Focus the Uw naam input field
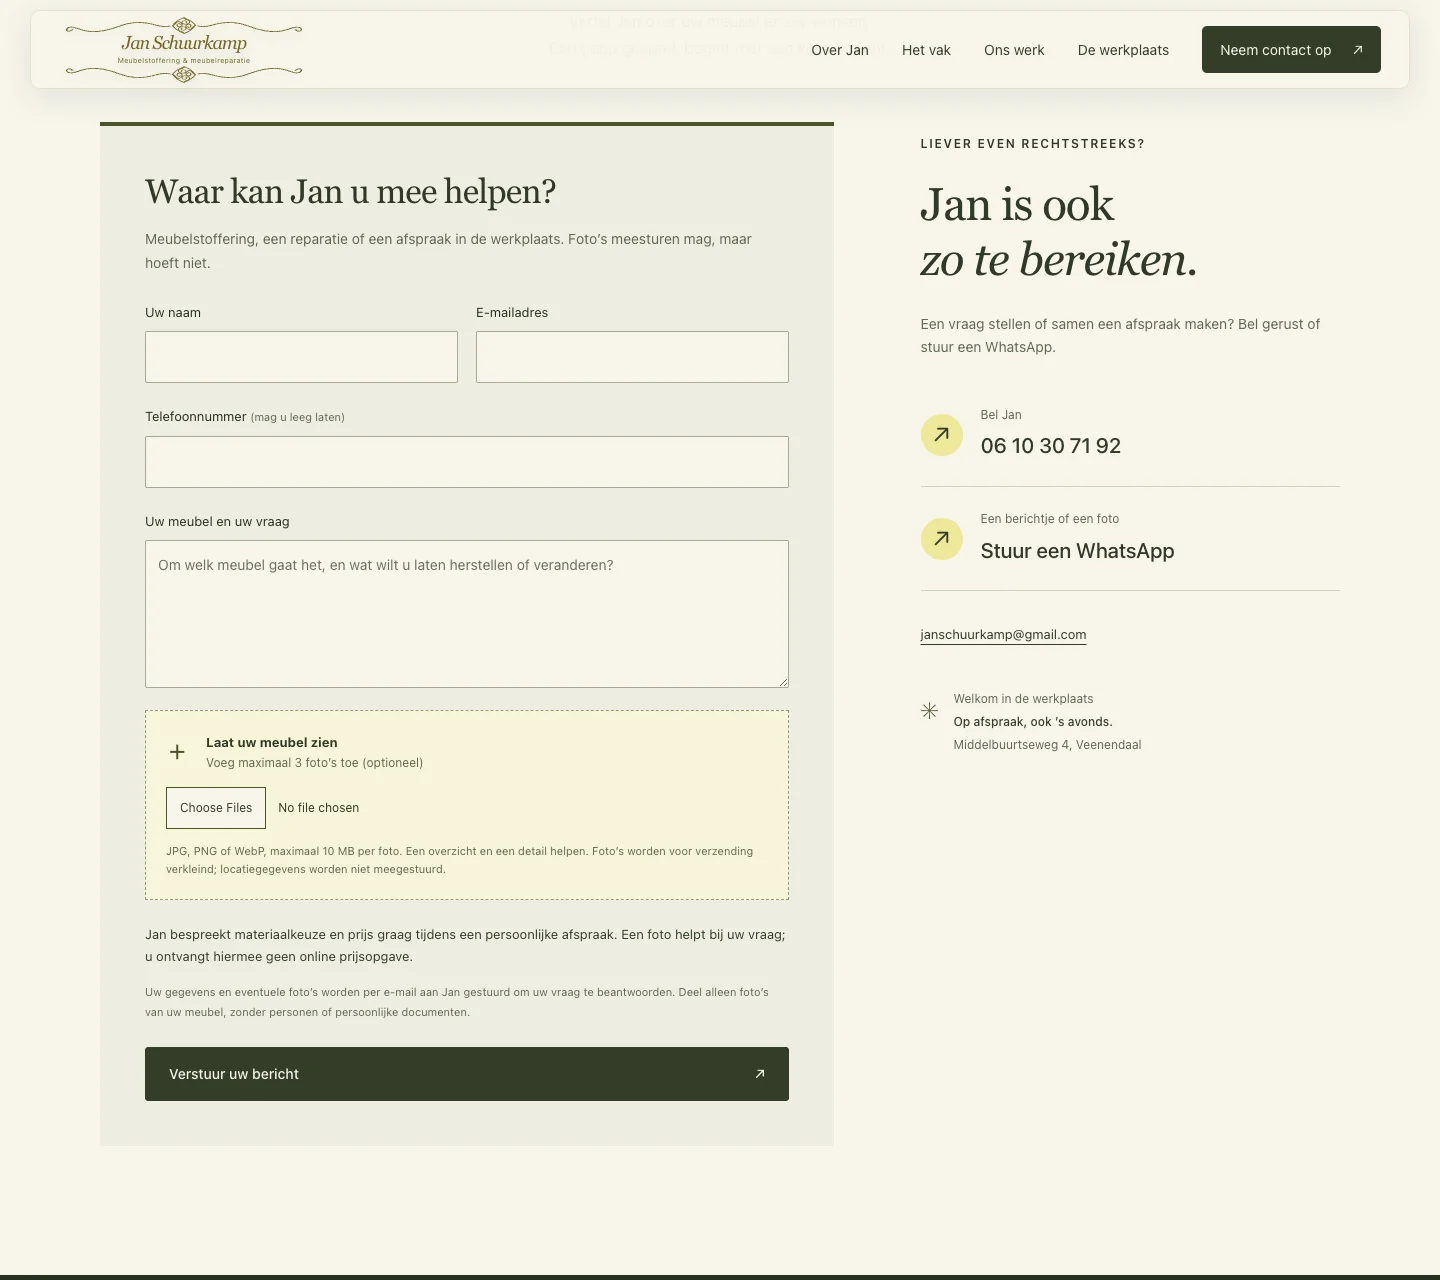 click(x=301, y=357)
